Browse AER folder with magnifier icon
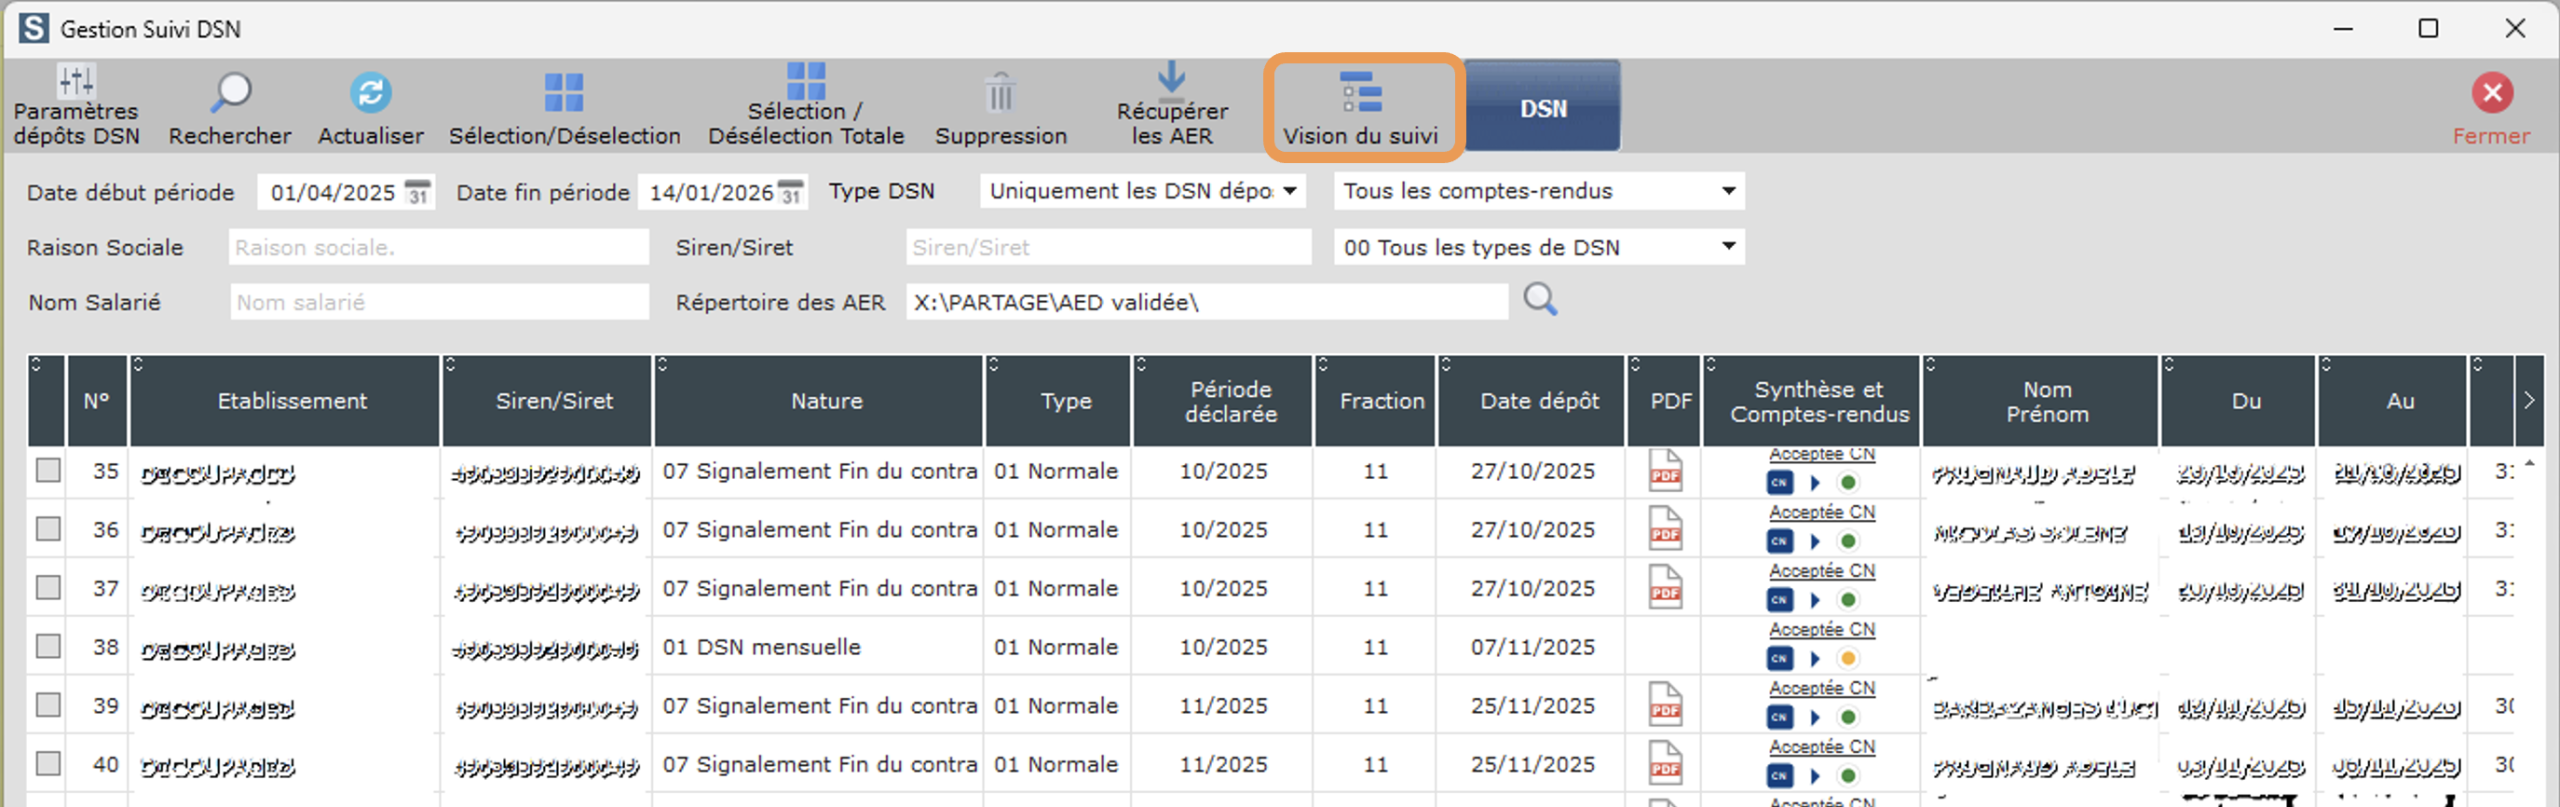Screen dimensions: 2560x807 1540,300
